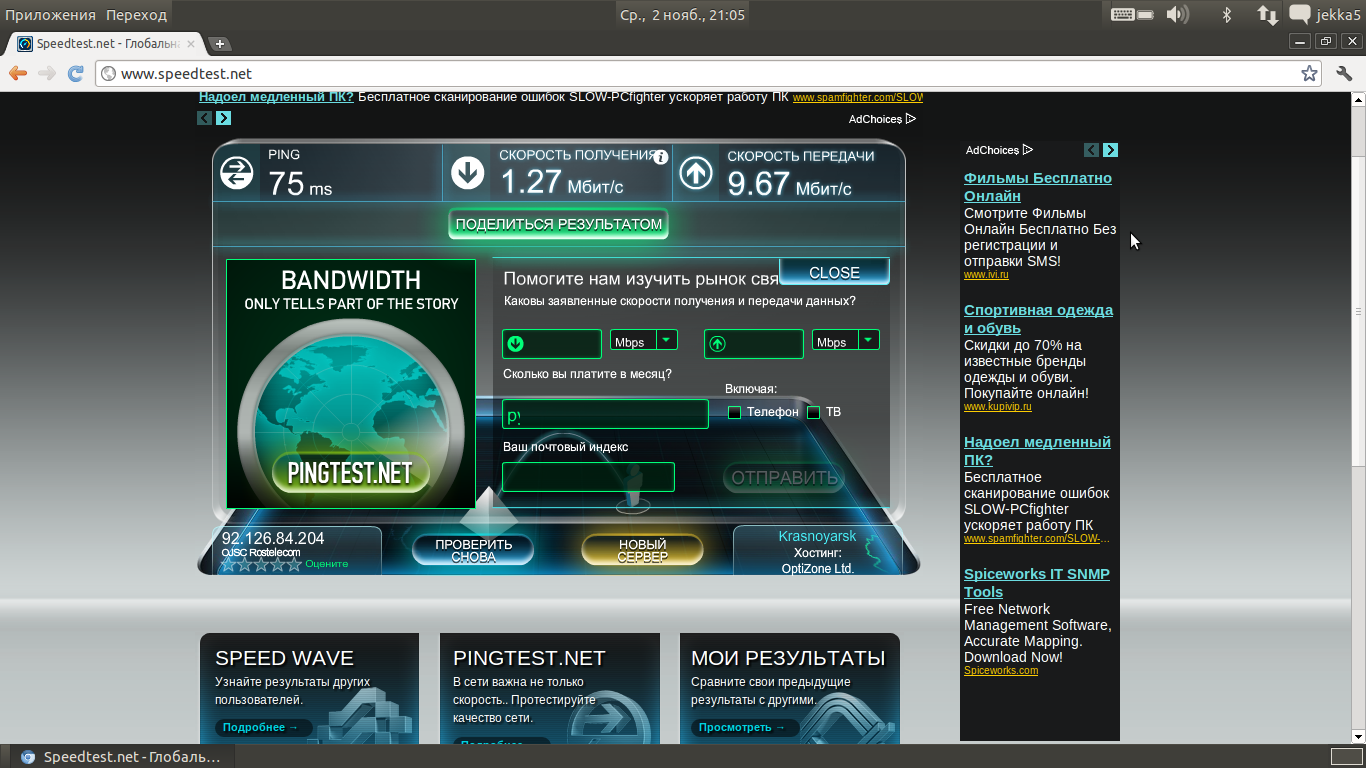
Task: Open the volume speaker icon in panel
Action: click(x=1178, y=14)
